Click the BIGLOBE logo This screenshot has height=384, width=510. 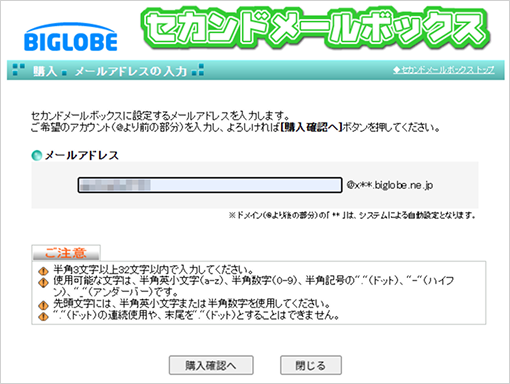[x=71, y=37]
